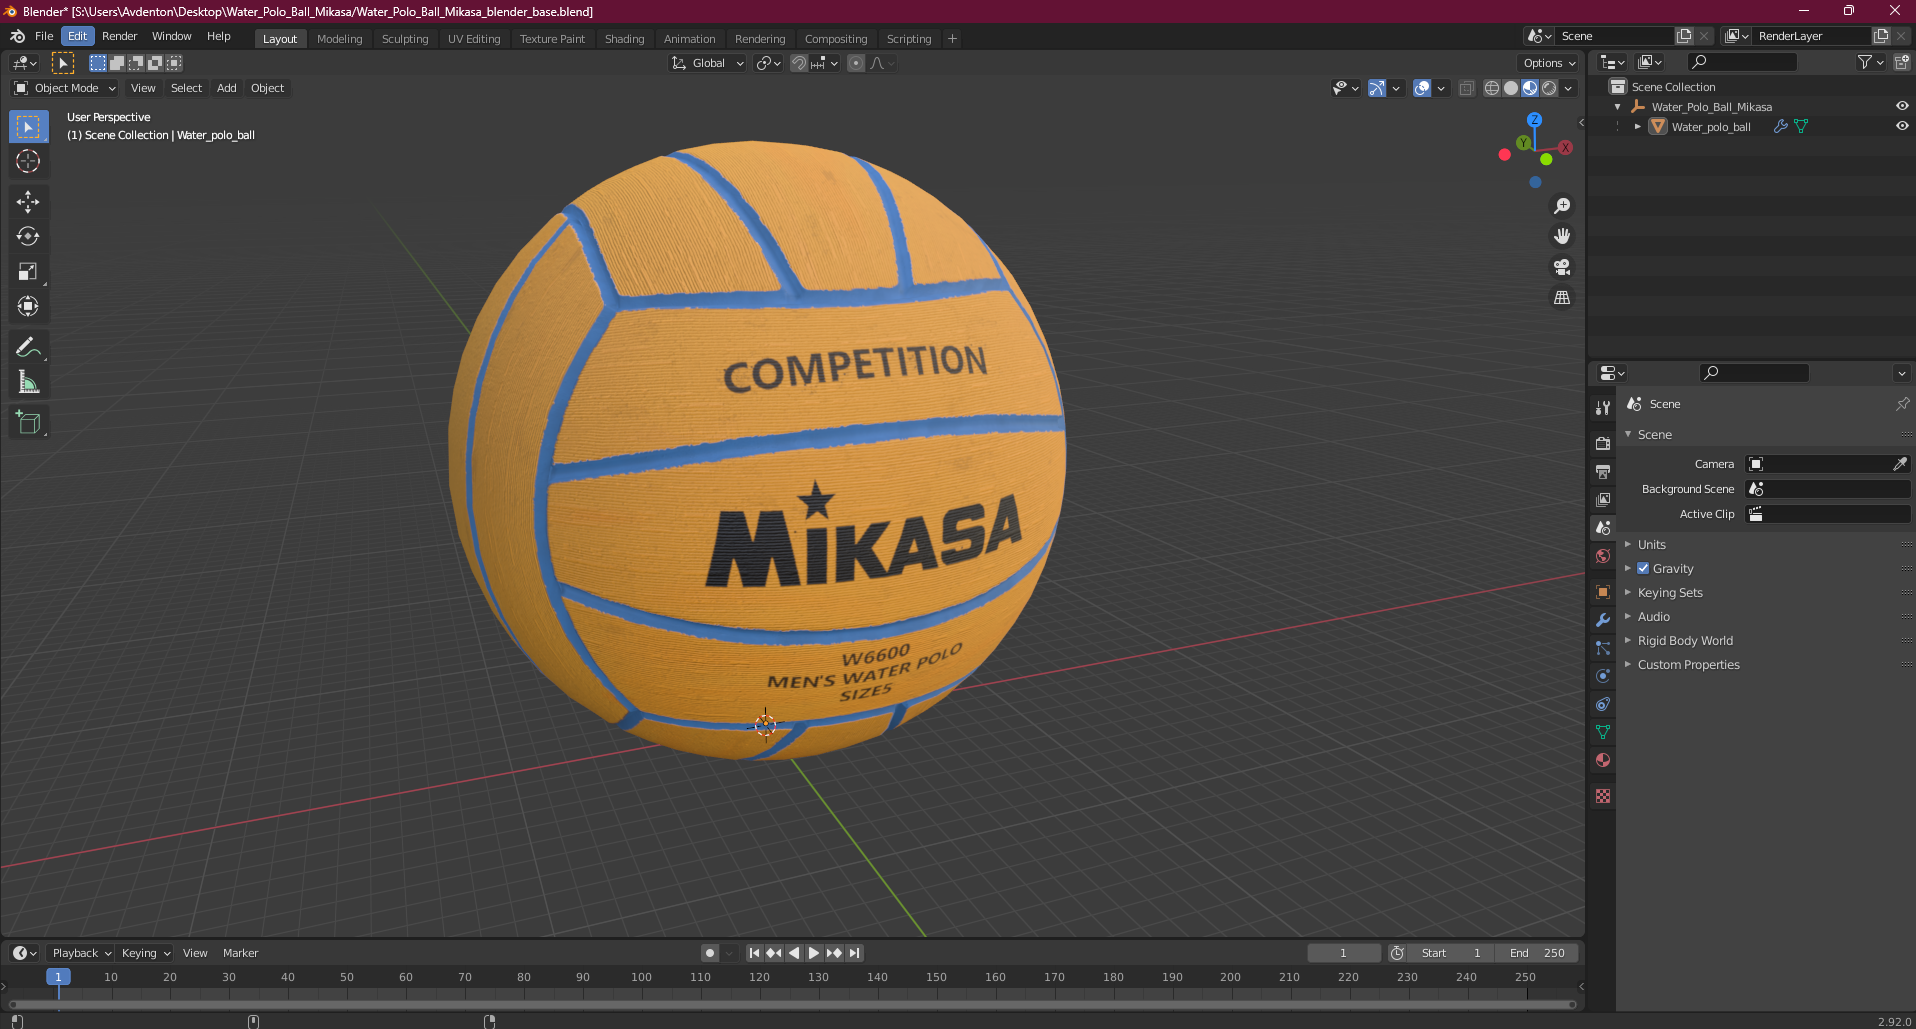This screenshot has width=1916, height=1029.
Task: Open the Global orientation dropdown
Action: coord(708,63)
